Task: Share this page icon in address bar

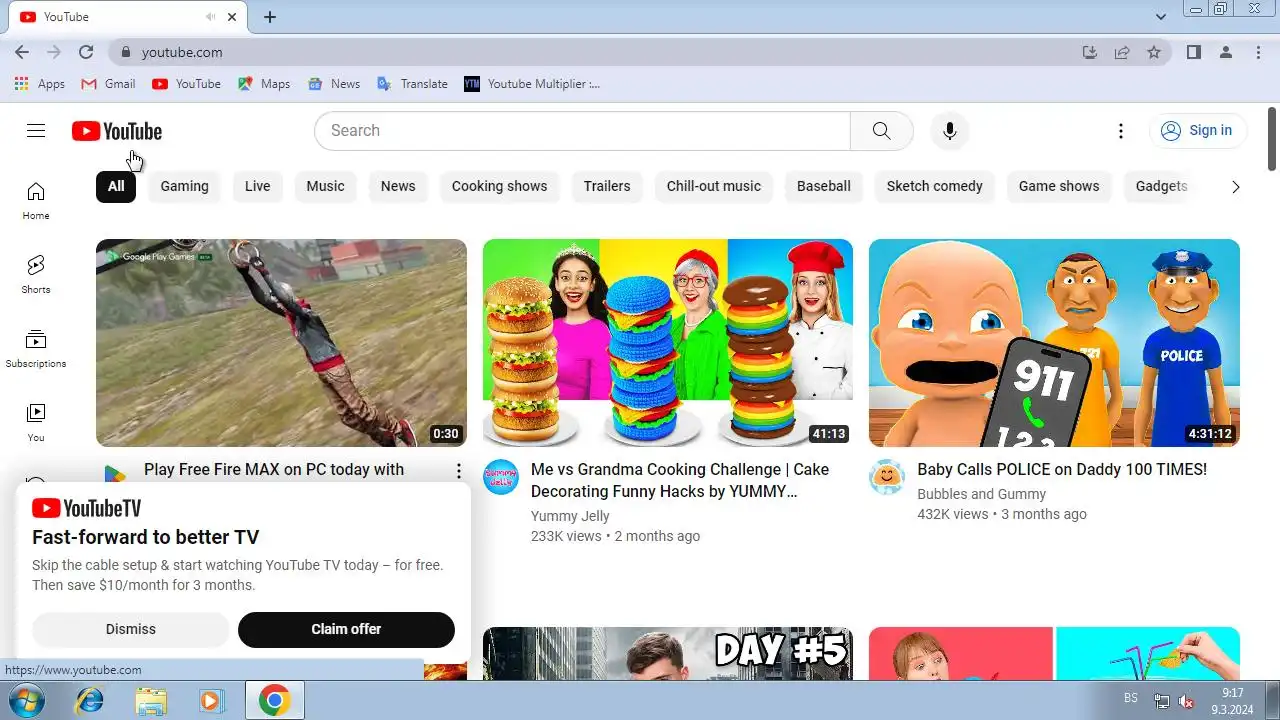Action: point(1122,52)
